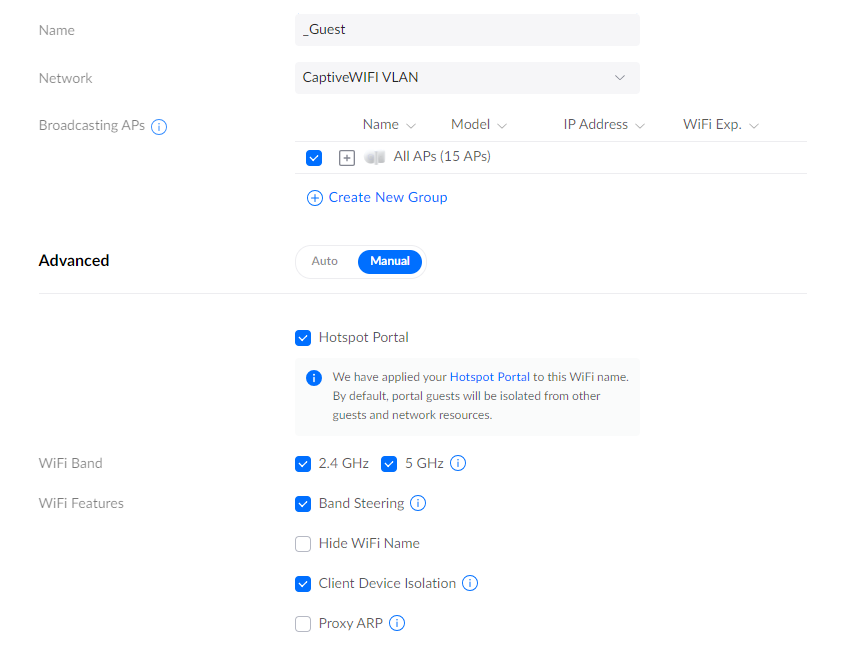Open the Network dropdown showing CaptiveWIFI VLAN
The image size is (843, 646).
[467, 78]
